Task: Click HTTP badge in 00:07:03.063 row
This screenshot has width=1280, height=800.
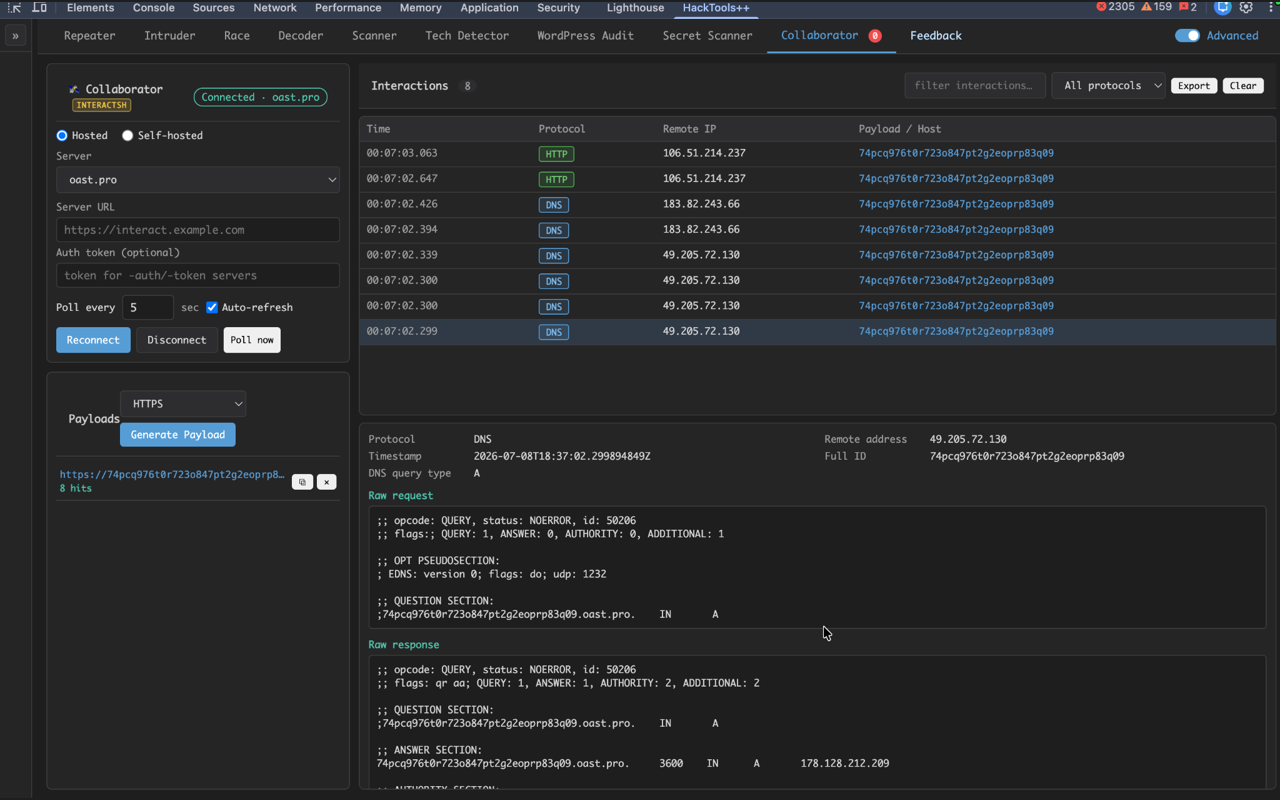Action: 556,154
